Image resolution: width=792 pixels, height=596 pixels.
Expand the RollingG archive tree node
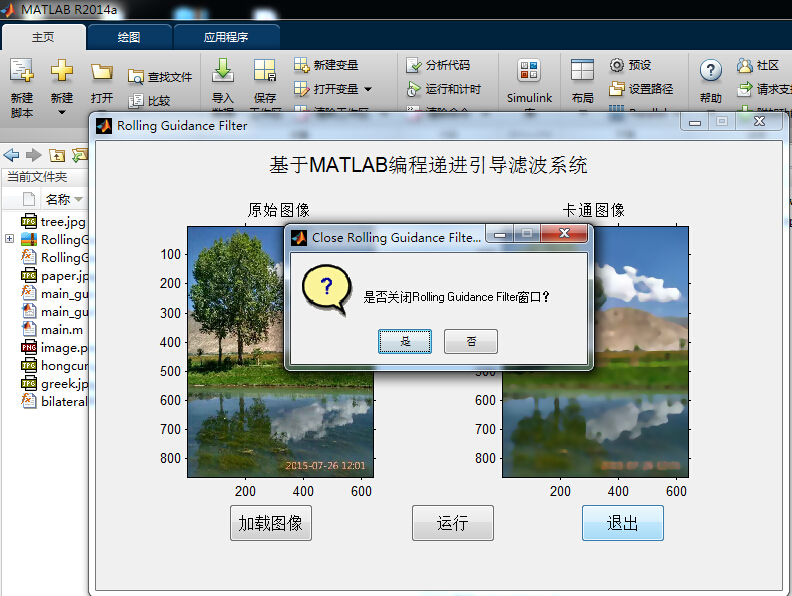pos(9,238)
